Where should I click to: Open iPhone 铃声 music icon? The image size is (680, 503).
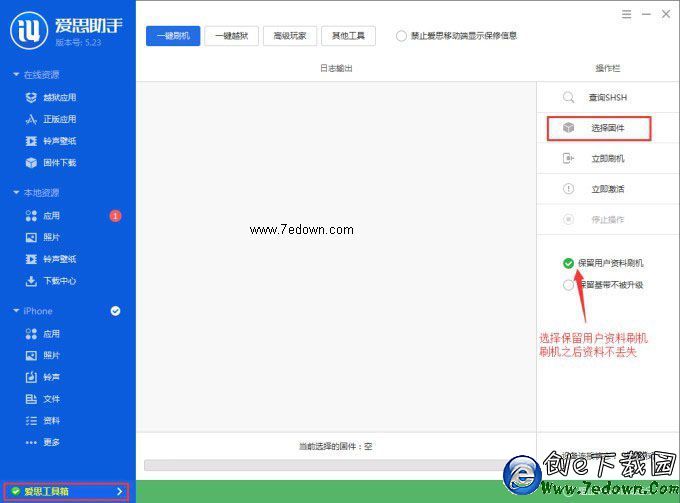[31, 377]
